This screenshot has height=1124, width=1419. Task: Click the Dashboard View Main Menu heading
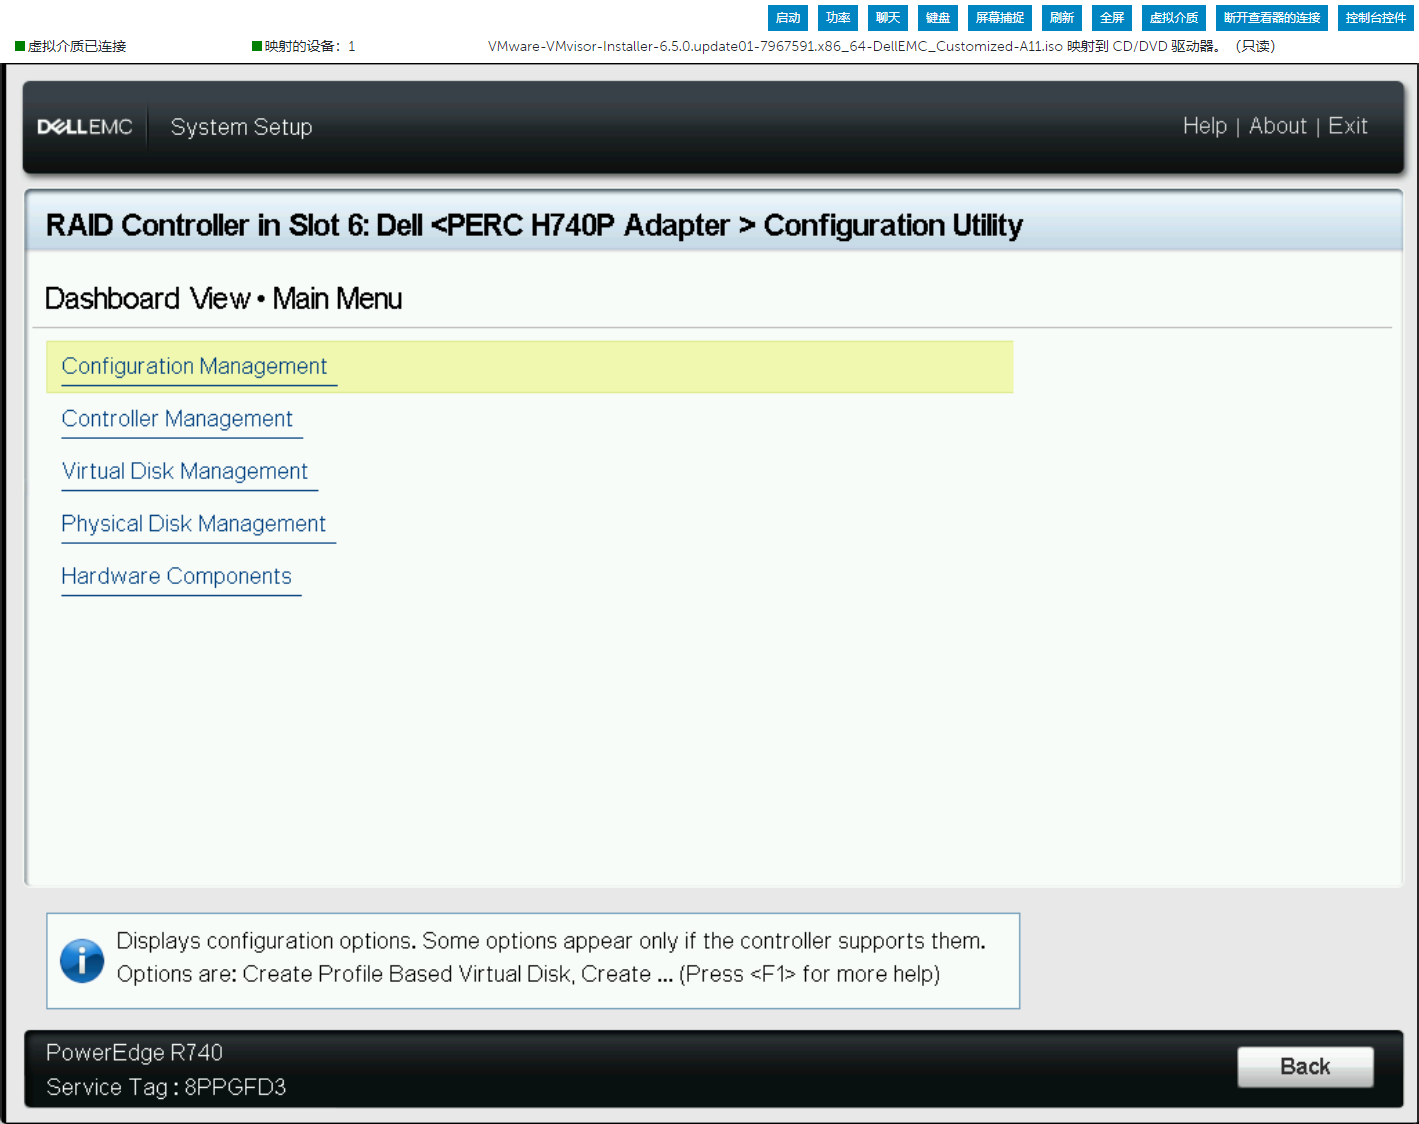[224, 299]
